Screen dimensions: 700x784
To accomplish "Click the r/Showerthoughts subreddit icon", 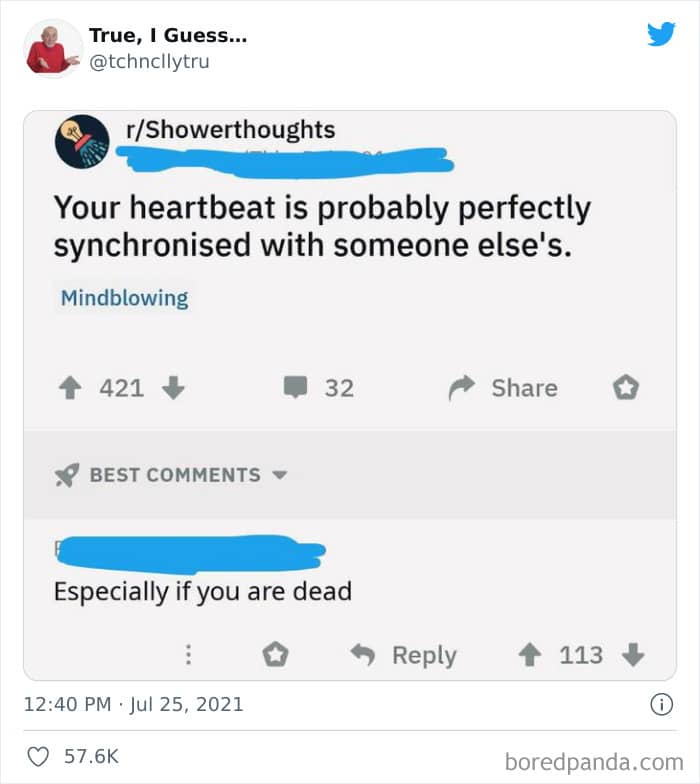I will pyautogui.click(x=82, y=141).
